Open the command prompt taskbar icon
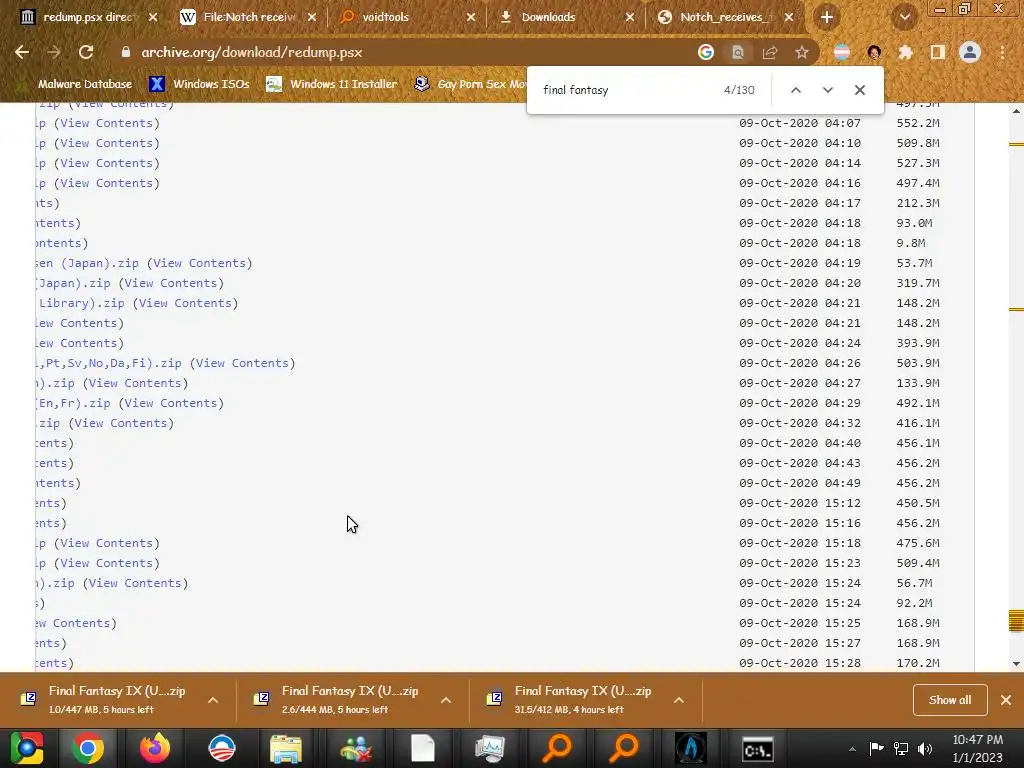 coord(758,748)
